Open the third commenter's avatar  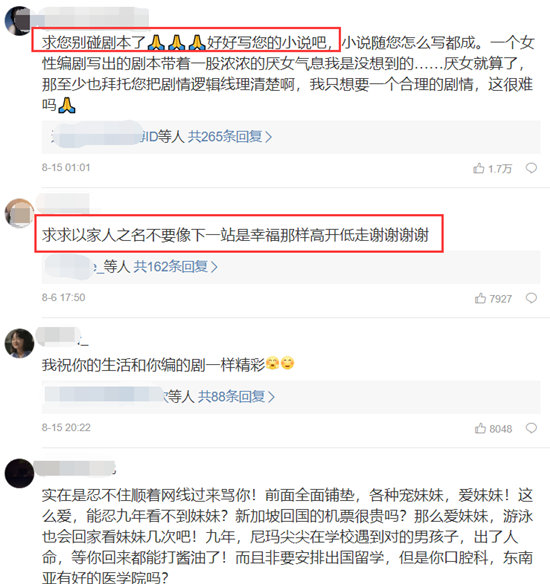(19, 343)
